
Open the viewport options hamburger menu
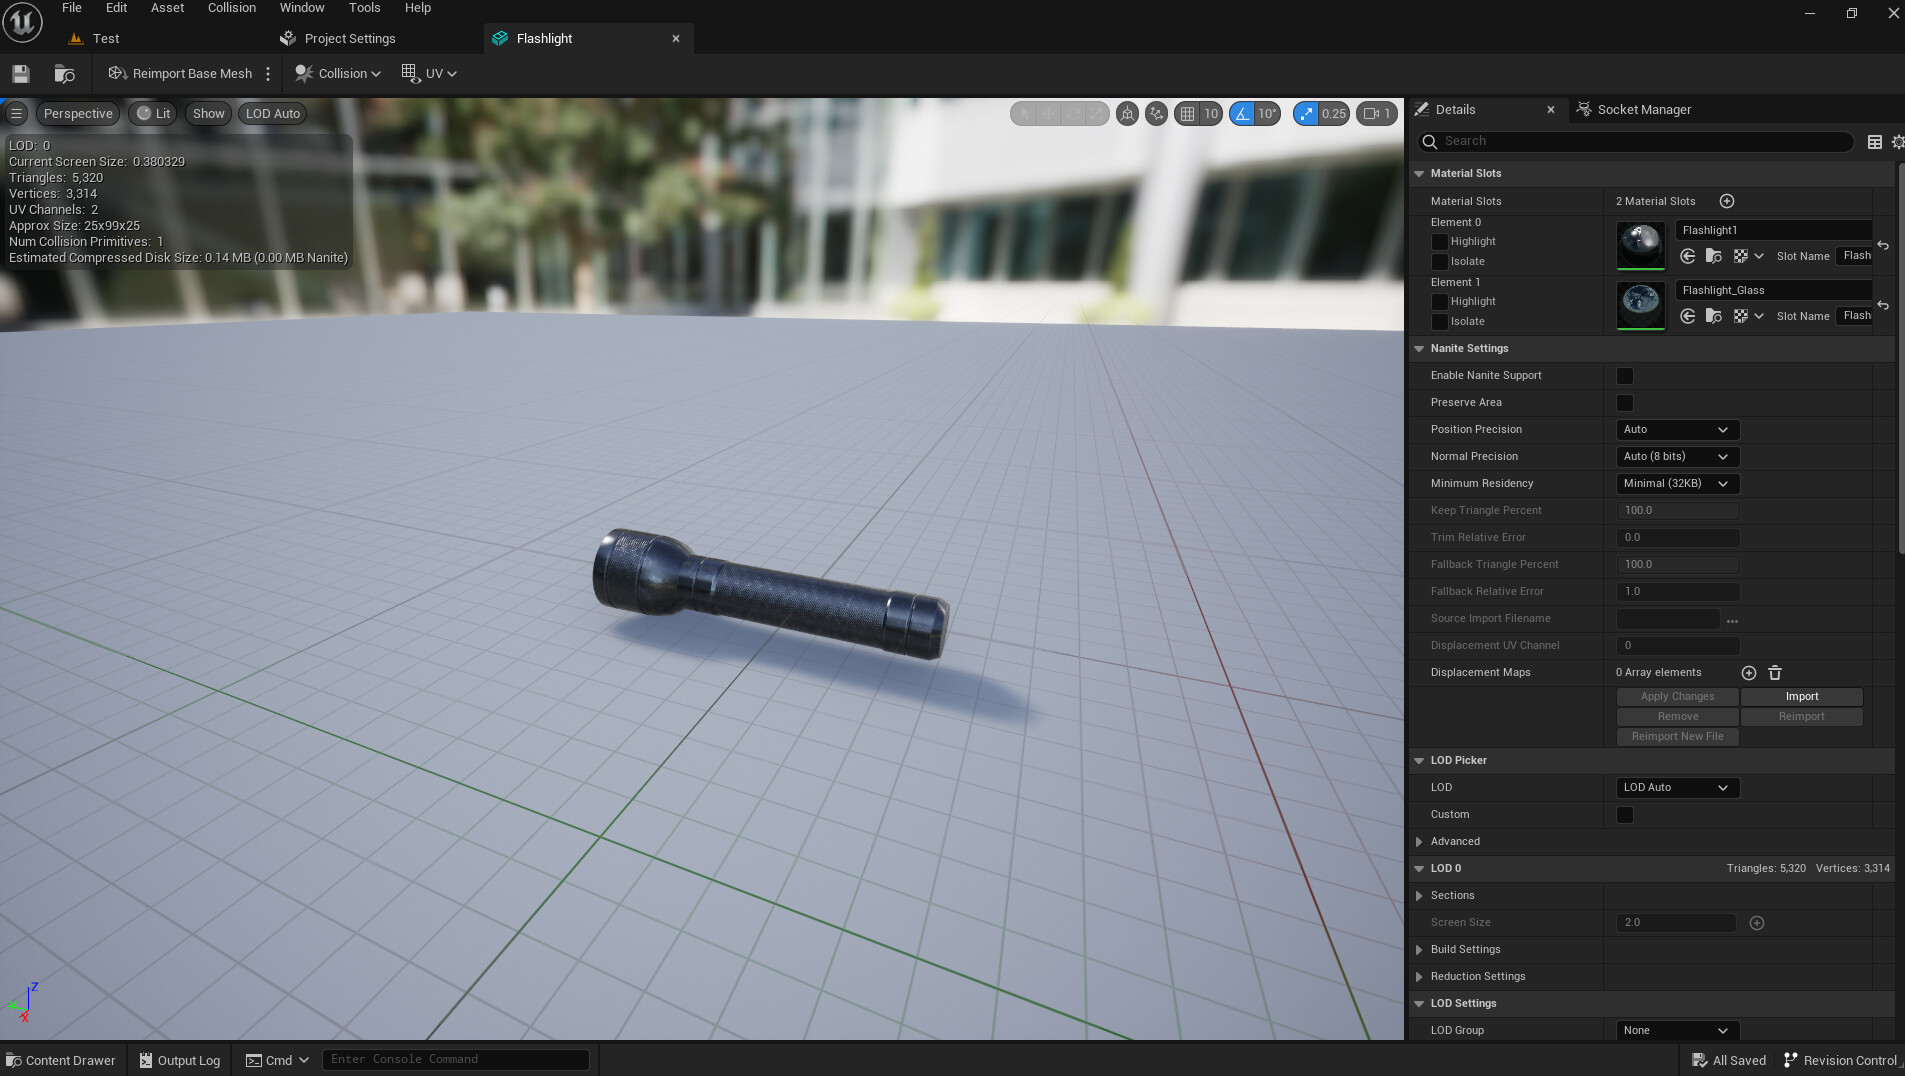tap(16, 114)
